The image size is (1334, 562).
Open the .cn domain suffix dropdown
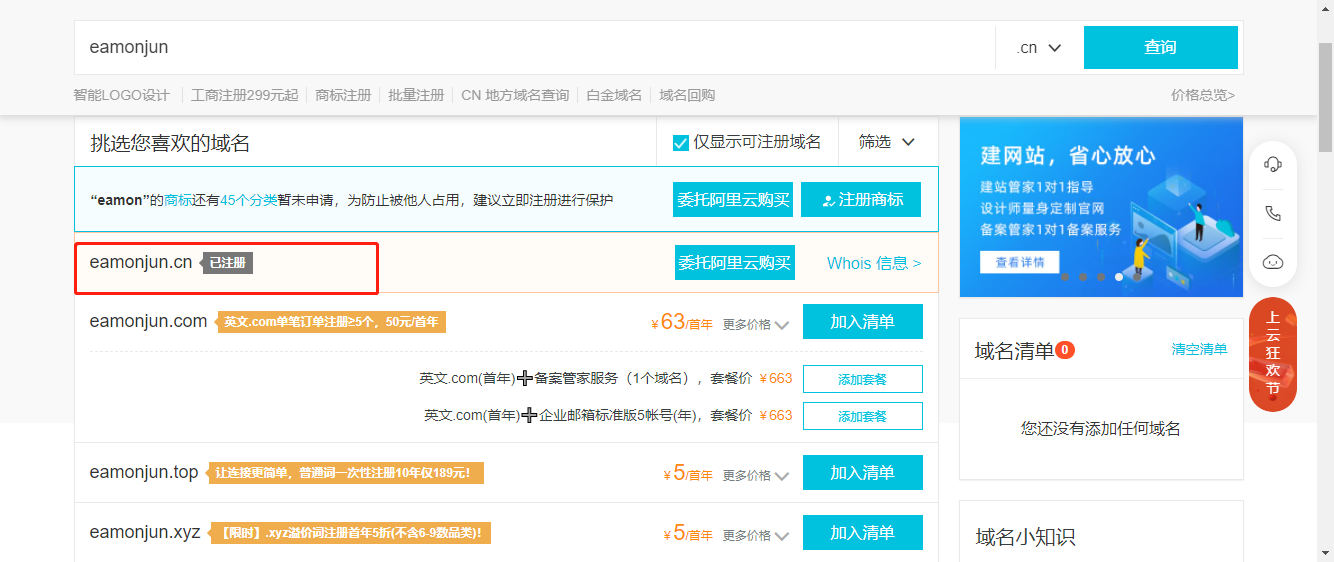tap(1039, 47)
